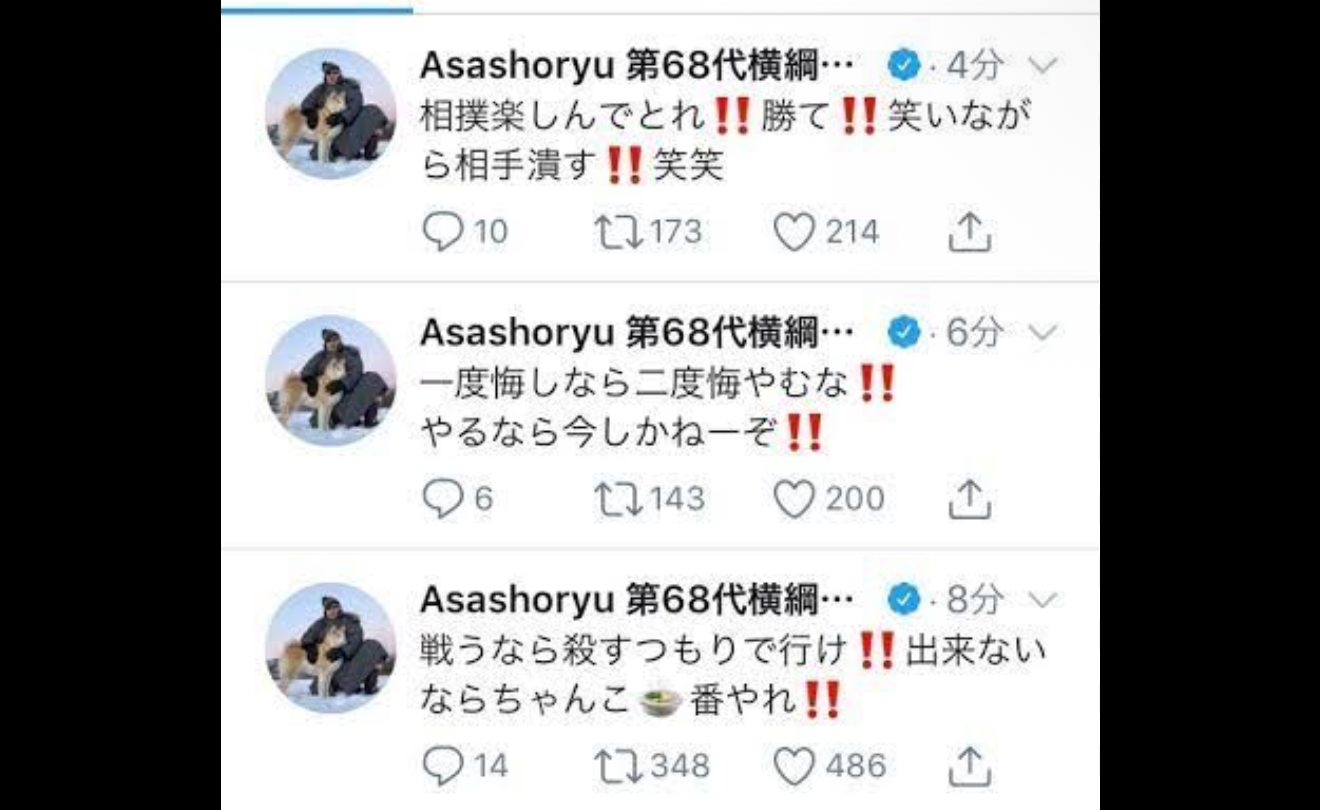This screenshot has width=1320, height=810.
Task: Open the tweet text 戦うなら殺すつもりで行け
Action: click(637, 651)
